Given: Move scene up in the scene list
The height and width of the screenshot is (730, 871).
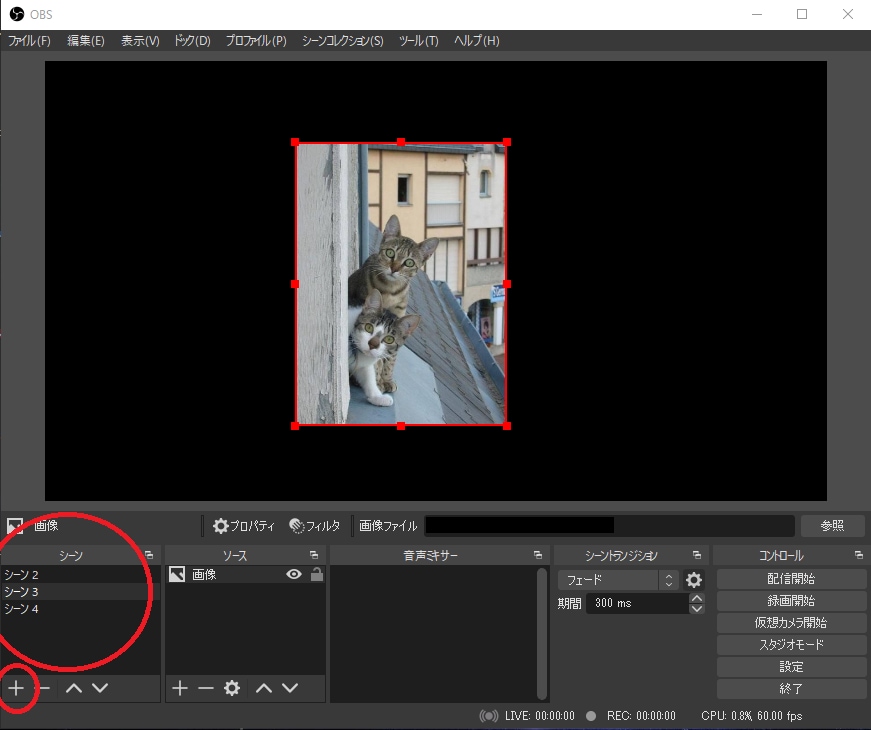Looking at the screenshot, I should [x=74, y=688].
